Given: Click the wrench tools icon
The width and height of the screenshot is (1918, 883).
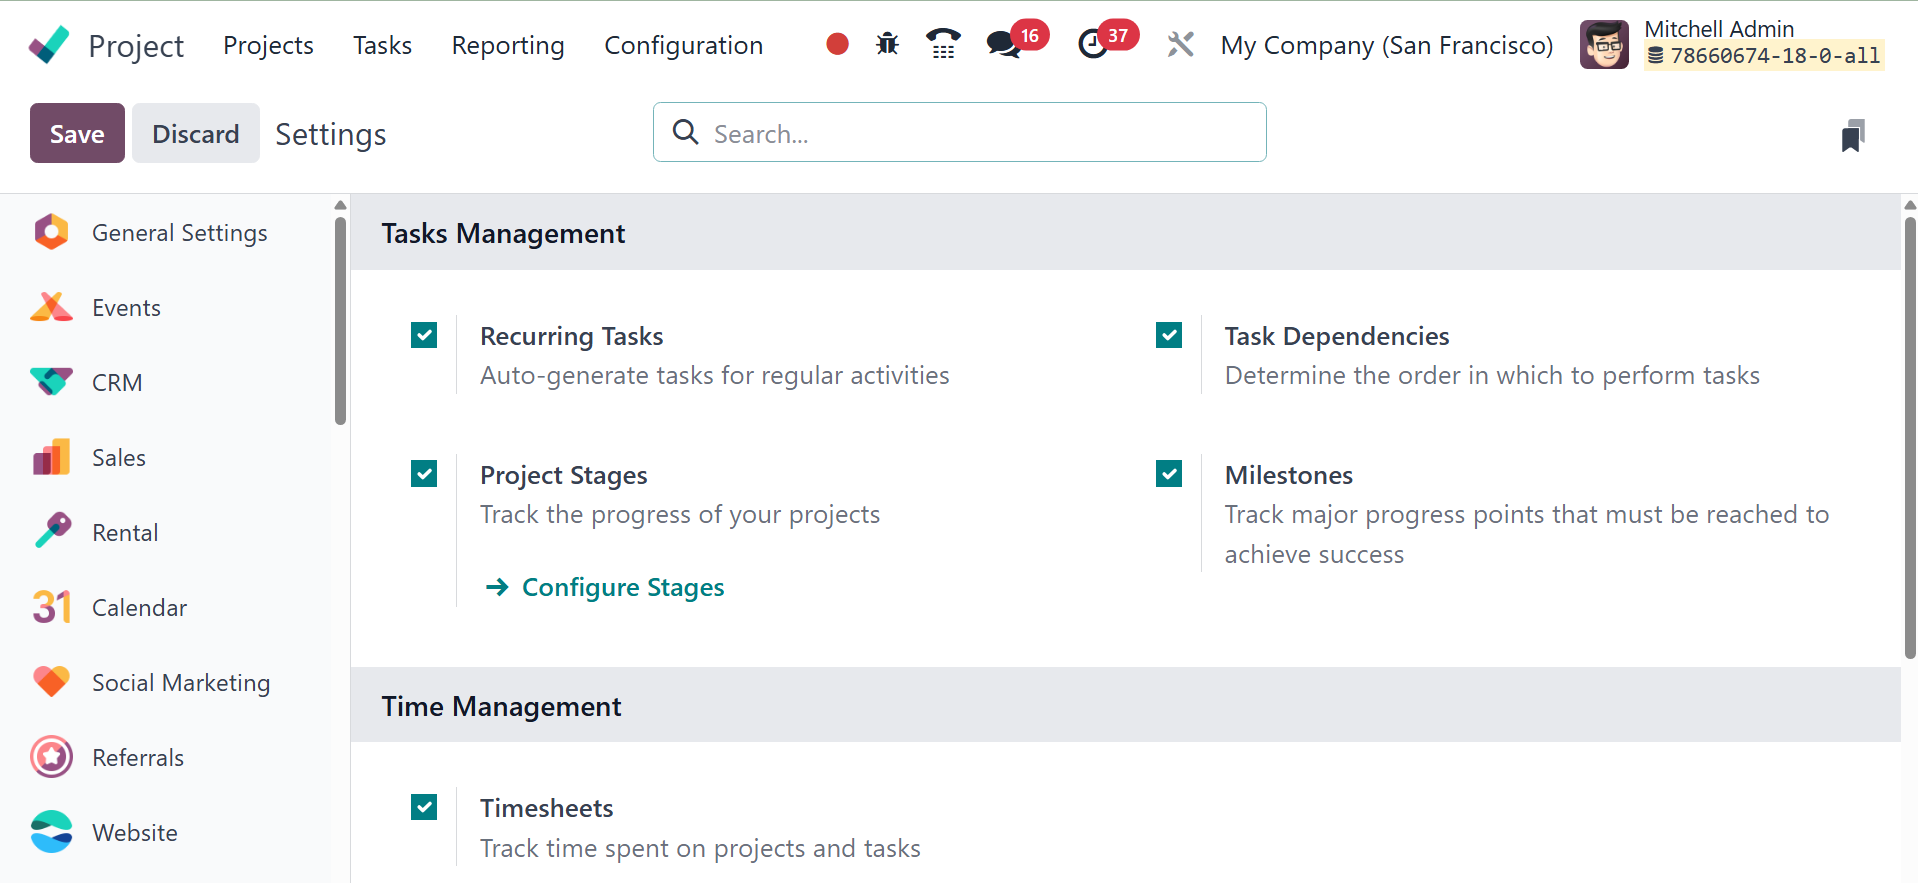Looking at the screenshot, I should tap(1180, 44).
